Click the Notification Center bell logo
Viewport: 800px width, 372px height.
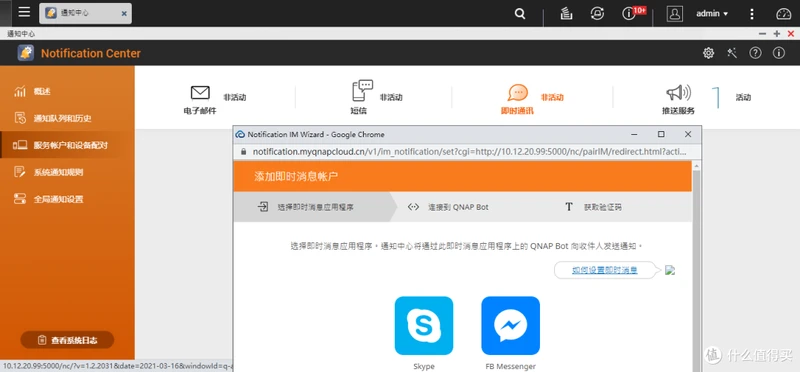(26, 53)
